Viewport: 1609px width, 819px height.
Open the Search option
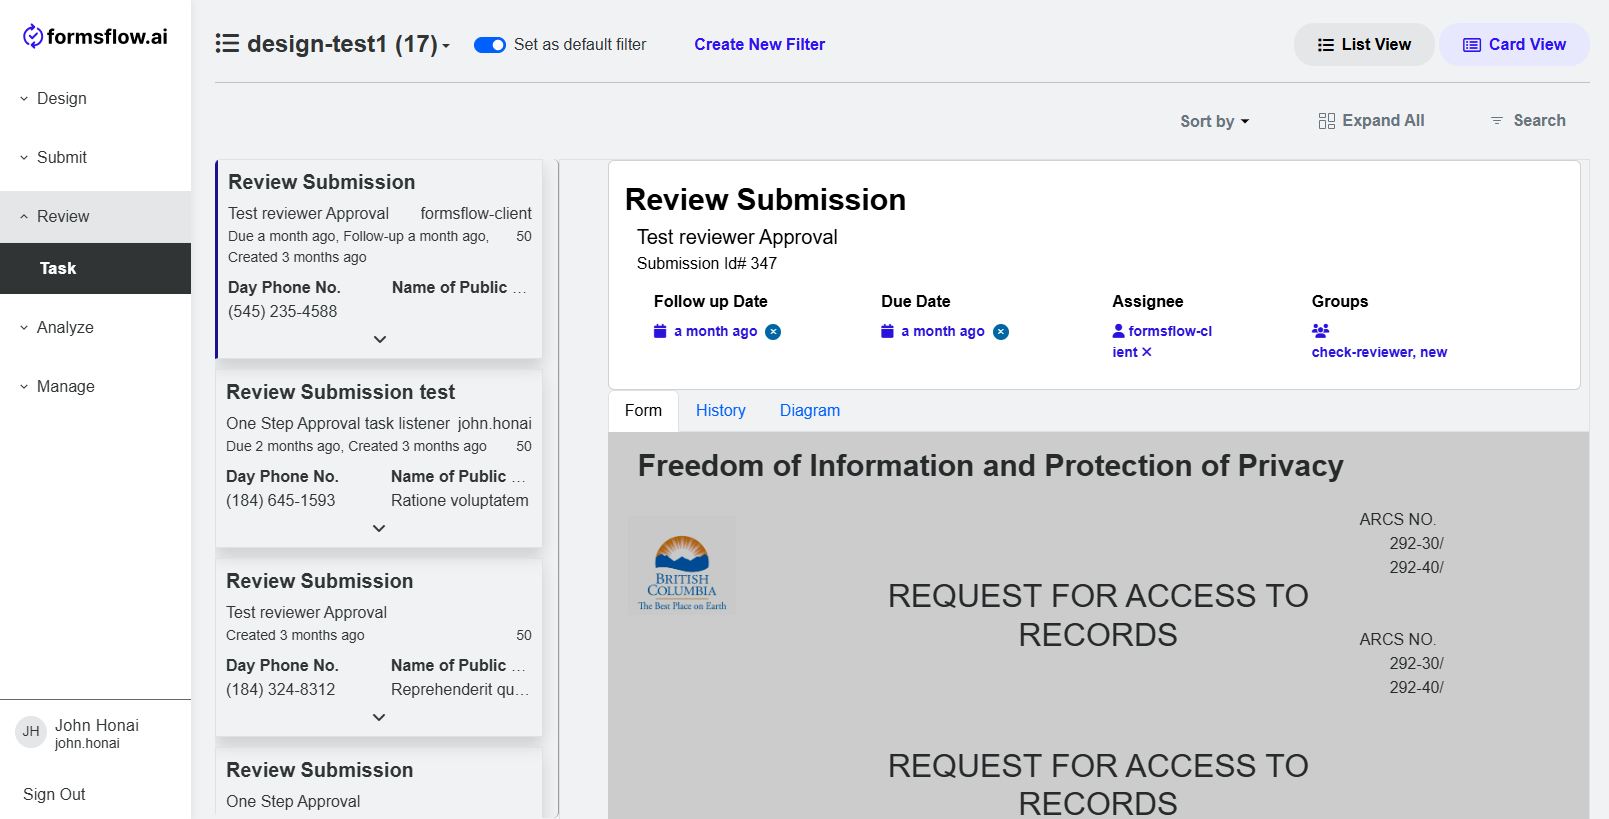pyautogui.click(x=1528, y=121)
